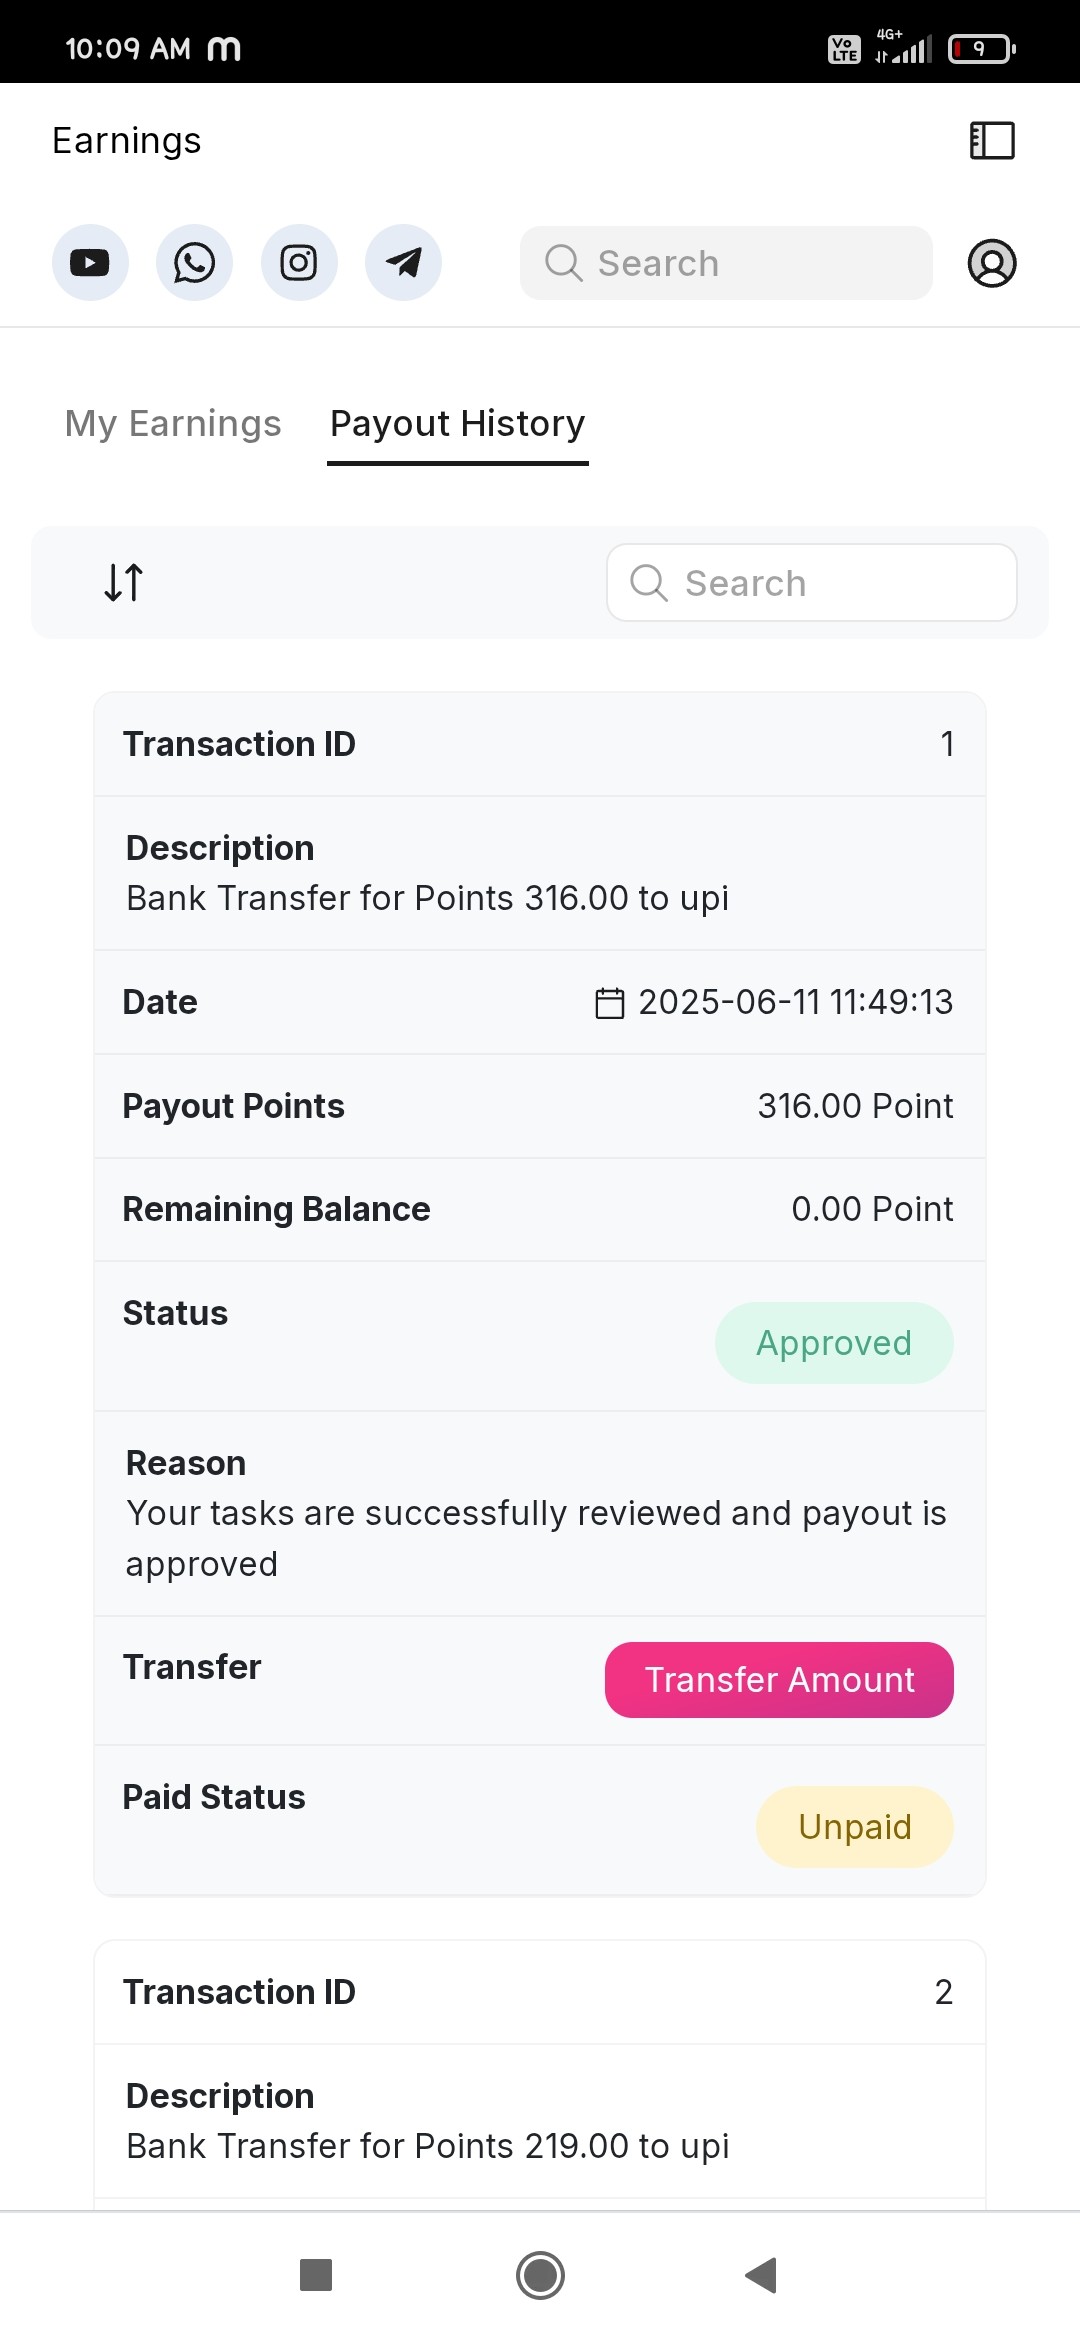Click the sort arrows icon

pyautogui.click(x=124, y=582)
